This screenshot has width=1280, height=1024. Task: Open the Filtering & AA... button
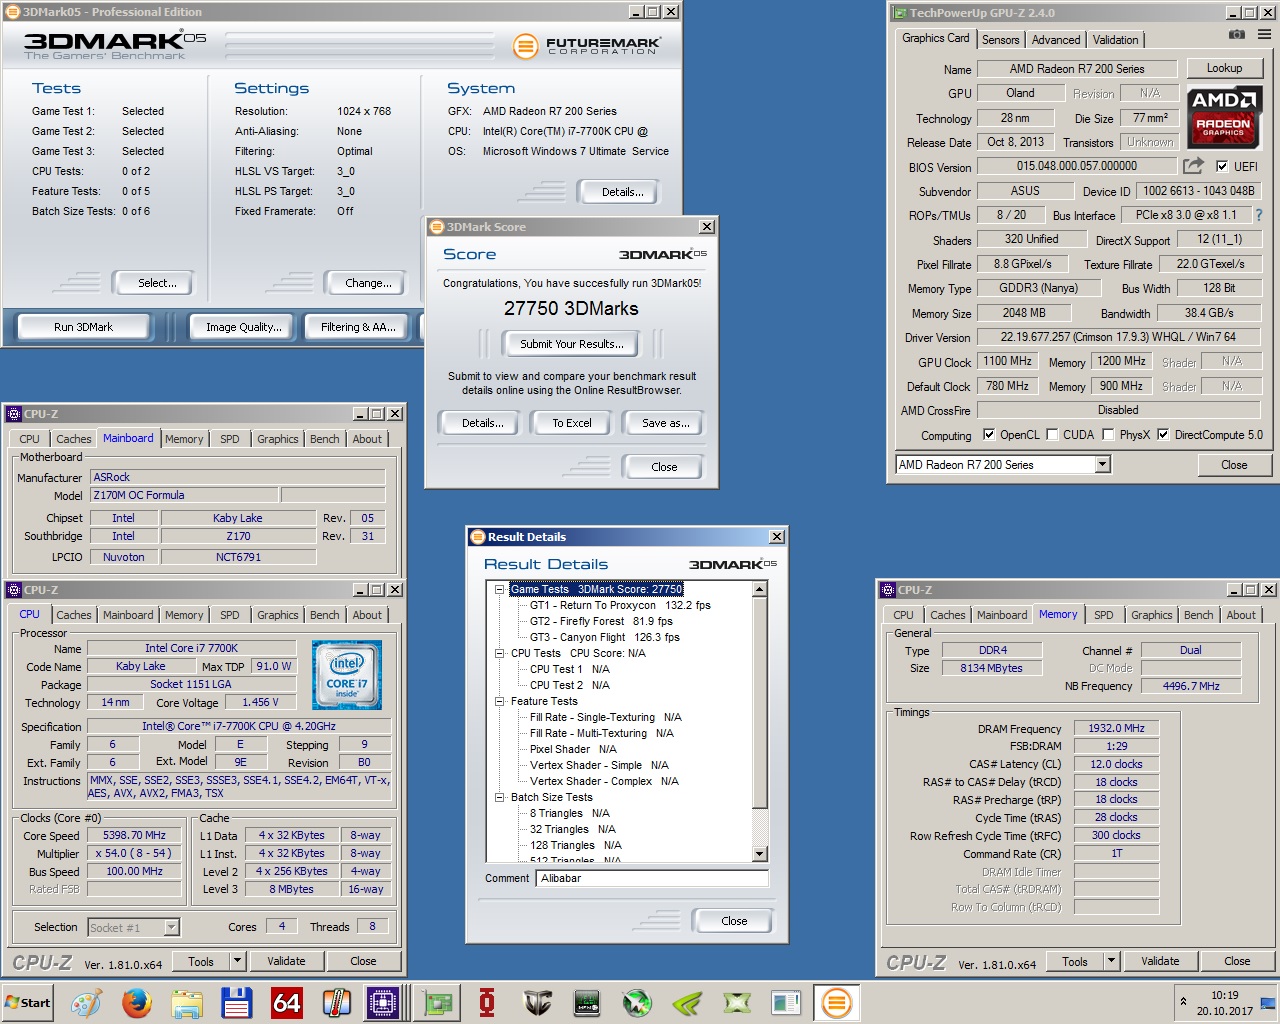click(x=358, y=327)
